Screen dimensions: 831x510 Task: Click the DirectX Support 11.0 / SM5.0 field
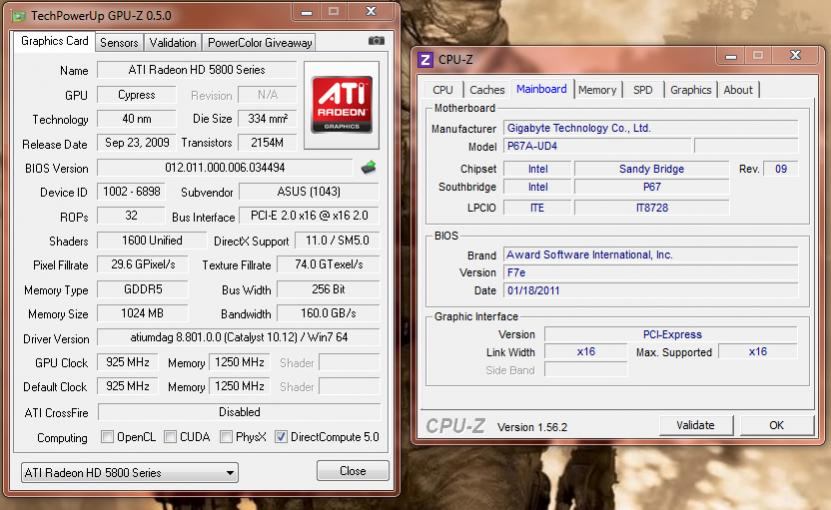click(x=337, y=241)
